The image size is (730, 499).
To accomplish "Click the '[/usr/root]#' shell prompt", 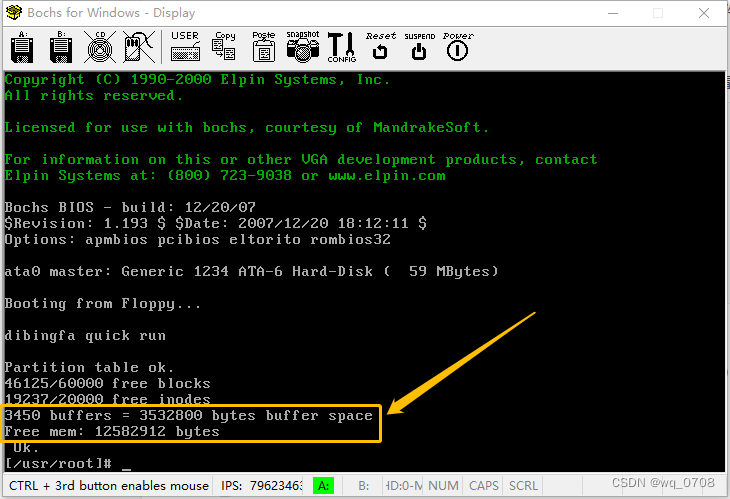I will point(58,464).
